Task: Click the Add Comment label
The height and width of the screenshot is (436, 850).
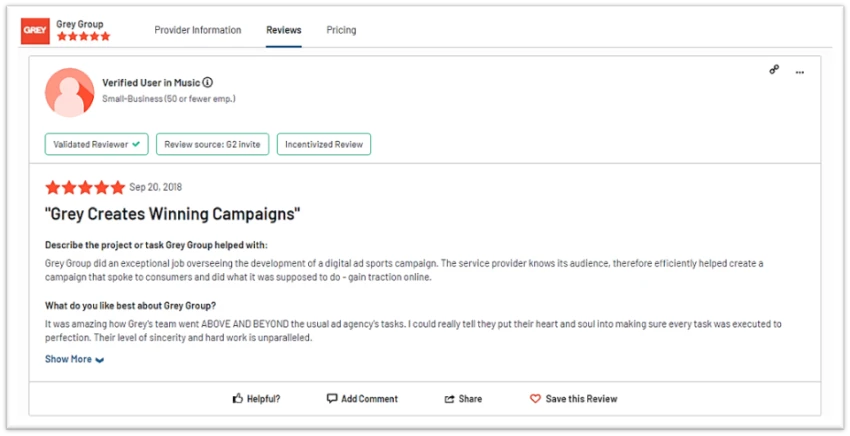Action: tap(370, 399)
